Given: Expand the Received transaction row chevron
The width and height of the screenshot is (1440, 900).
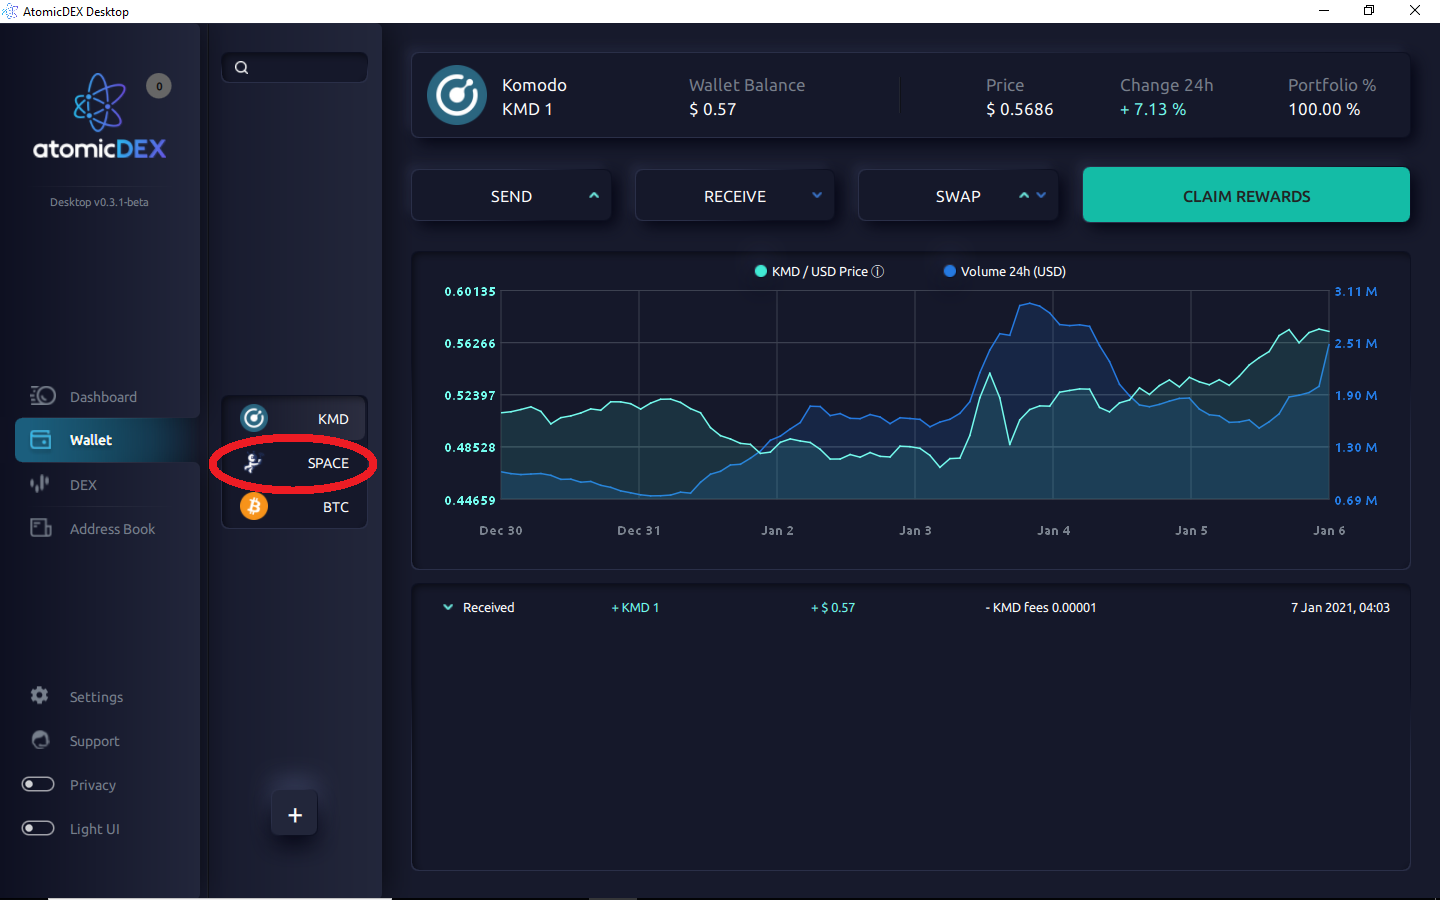Looking at the screenshot, I should (x=448, y=607).
